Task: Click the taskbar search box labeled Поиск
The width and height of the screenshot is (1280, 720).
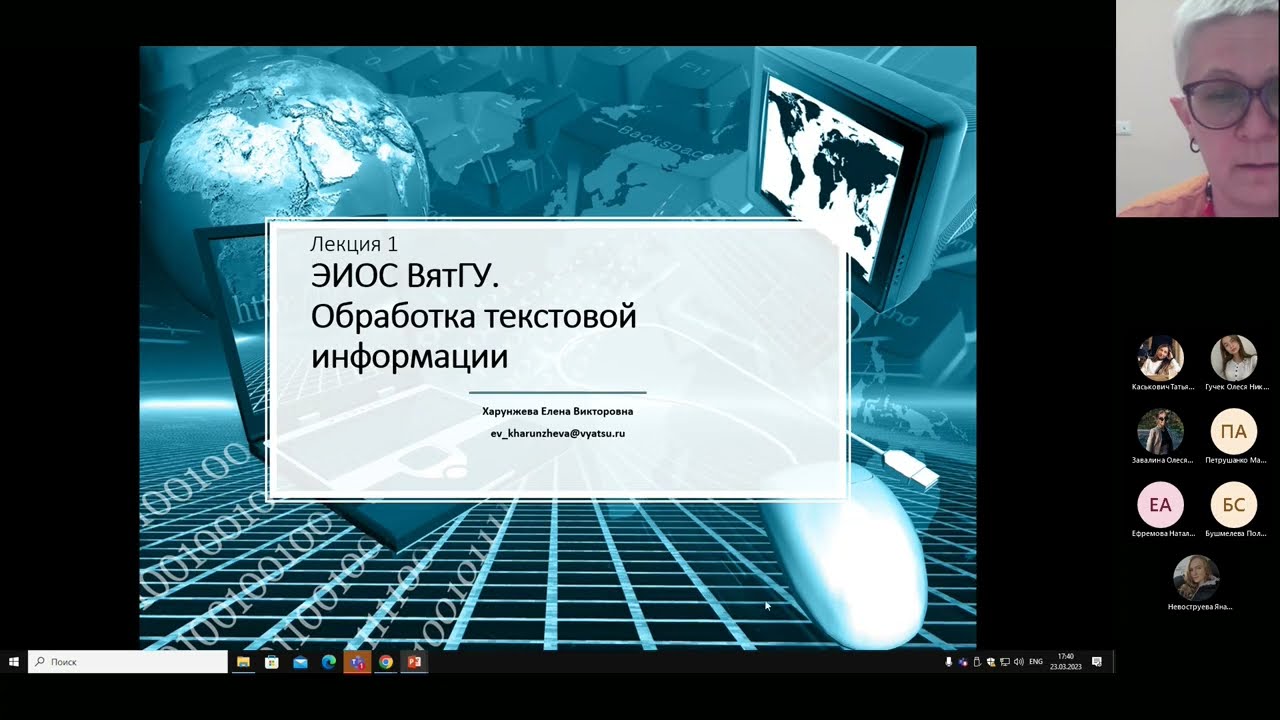Action: click(128, 662)
